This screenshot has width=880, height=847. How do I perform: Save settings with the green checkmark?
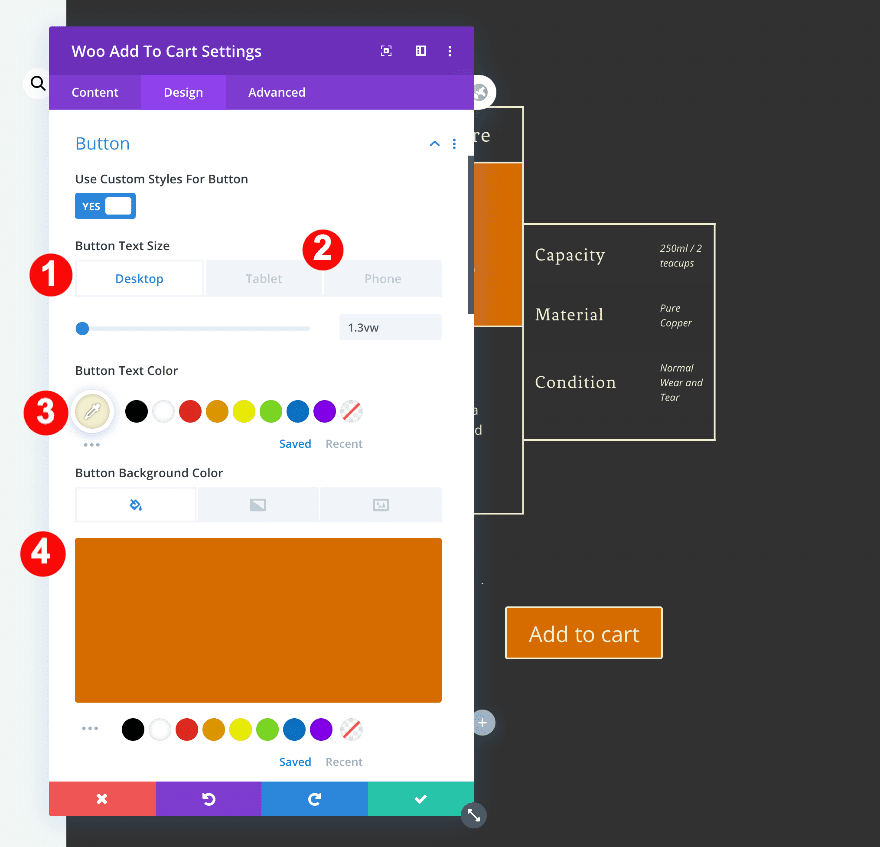tap(421, 799)
